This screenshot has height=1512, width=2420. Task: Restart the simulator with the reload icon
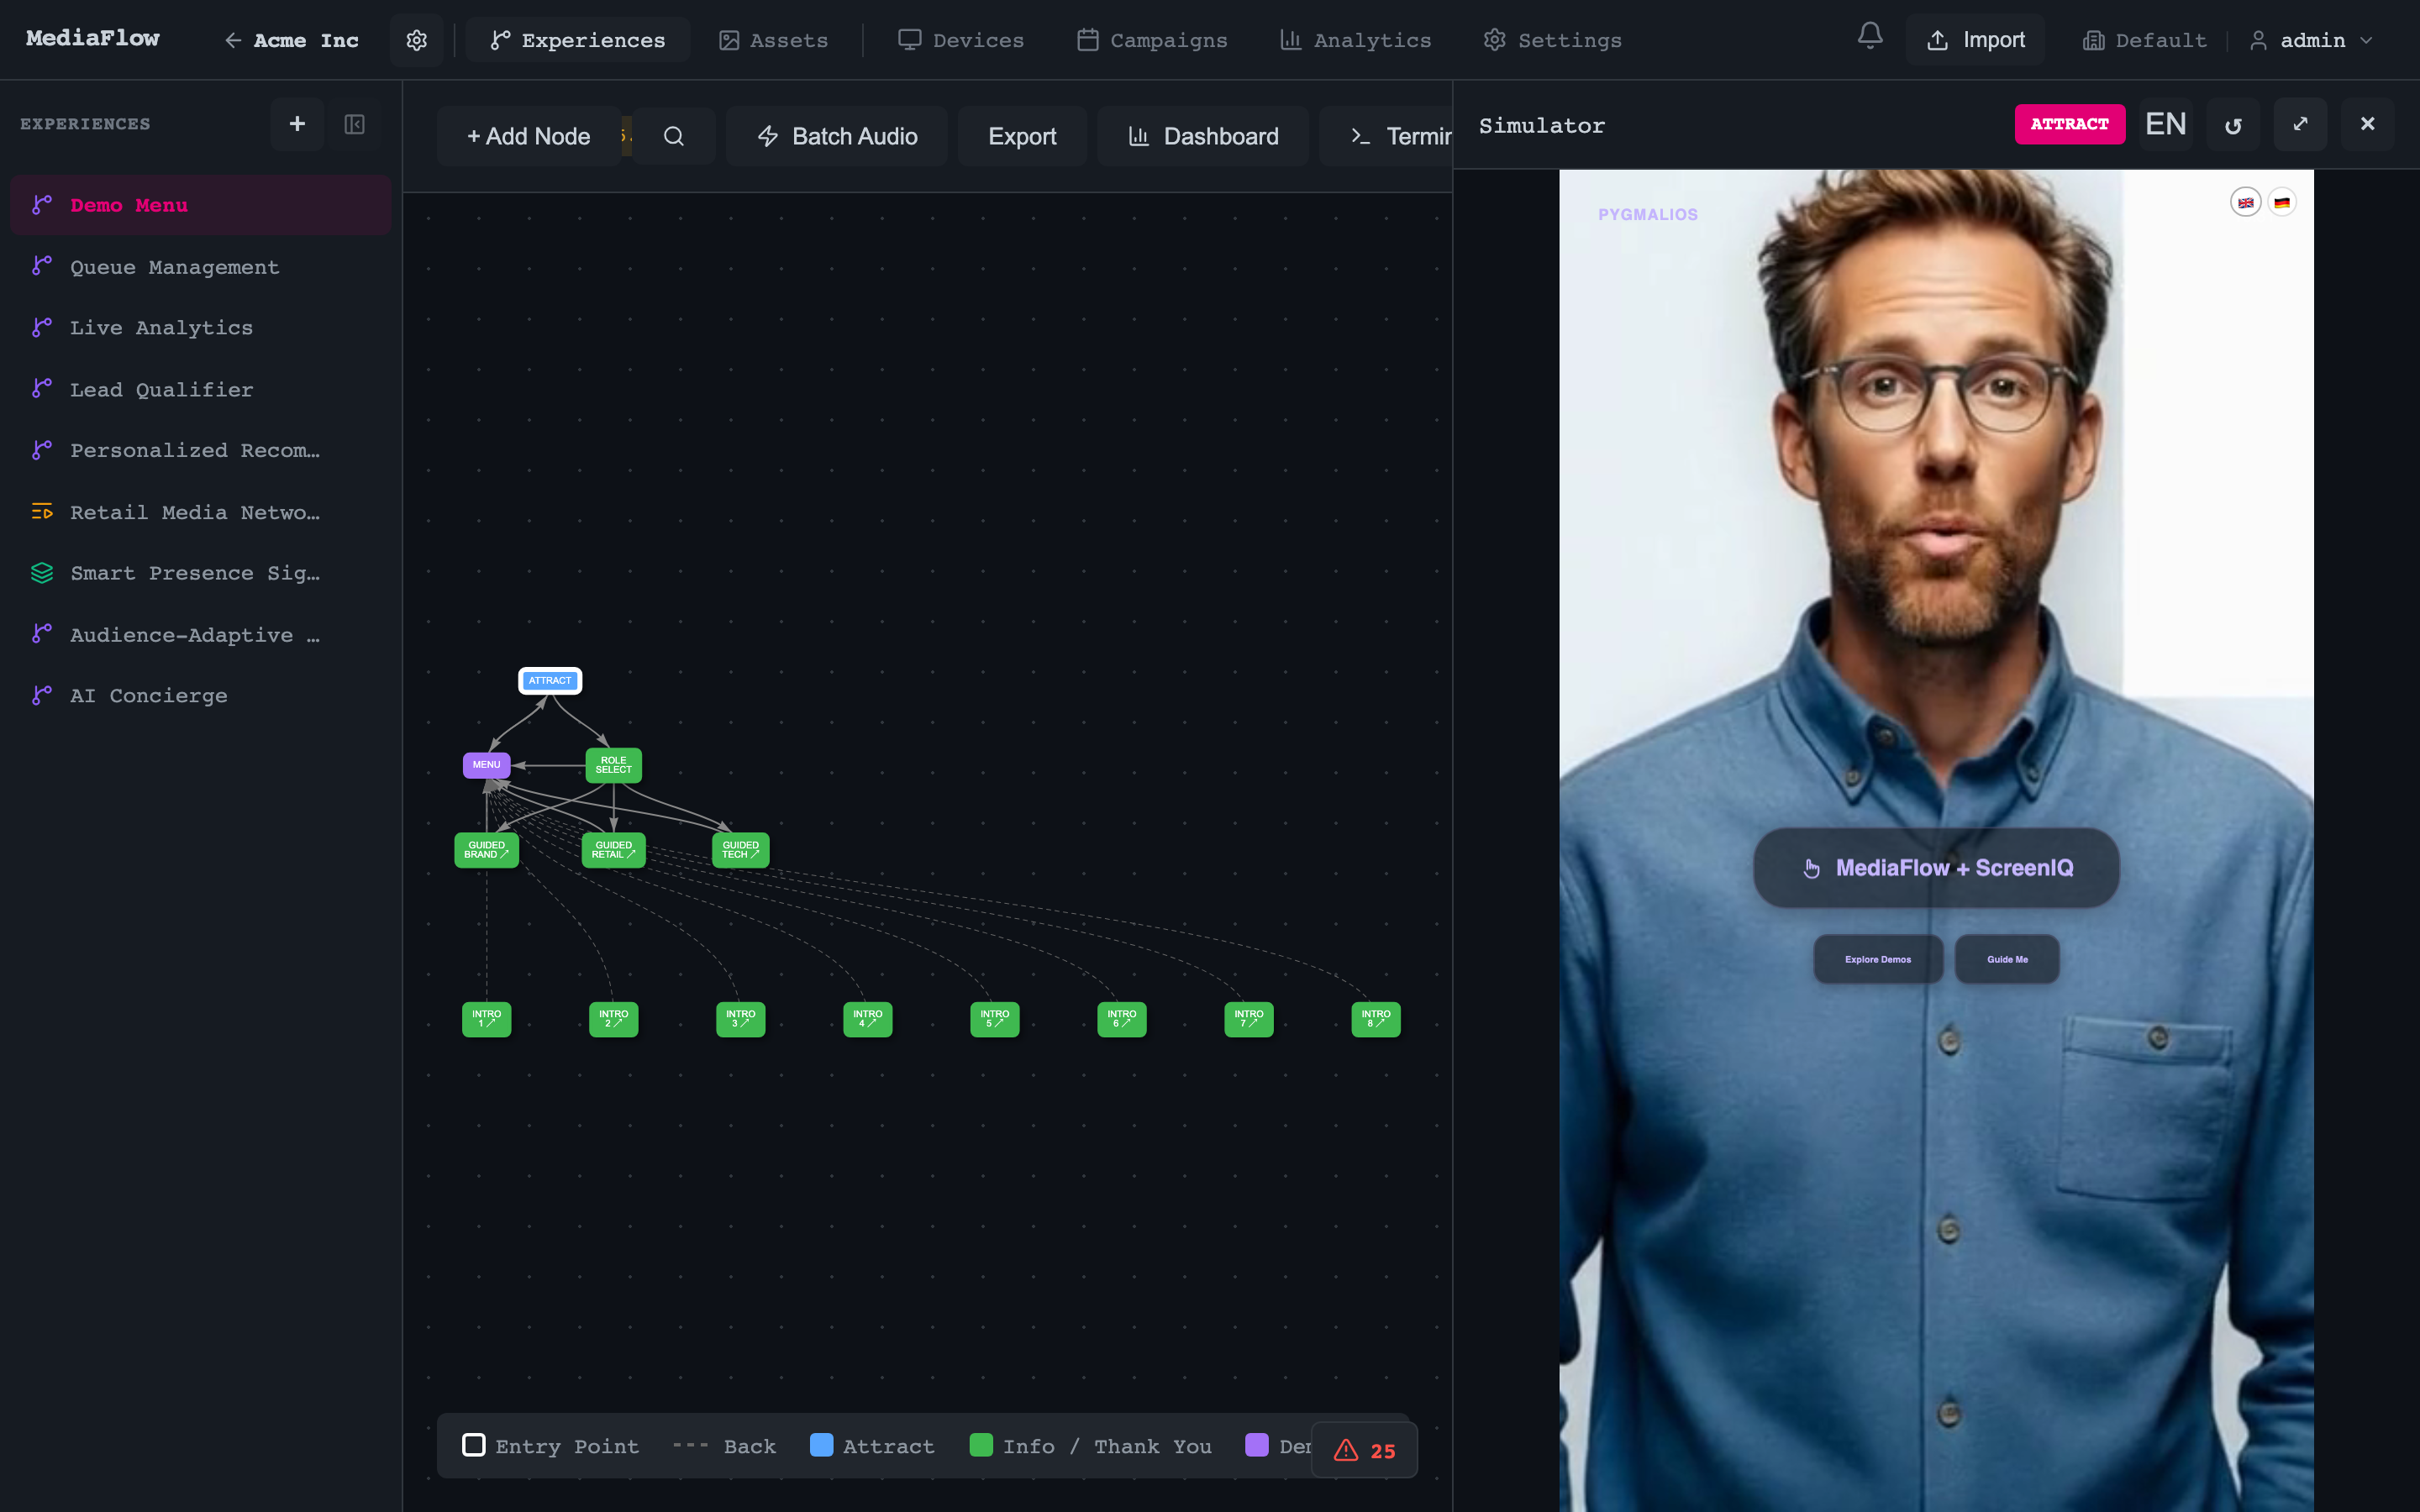(x=2233, y=124)
